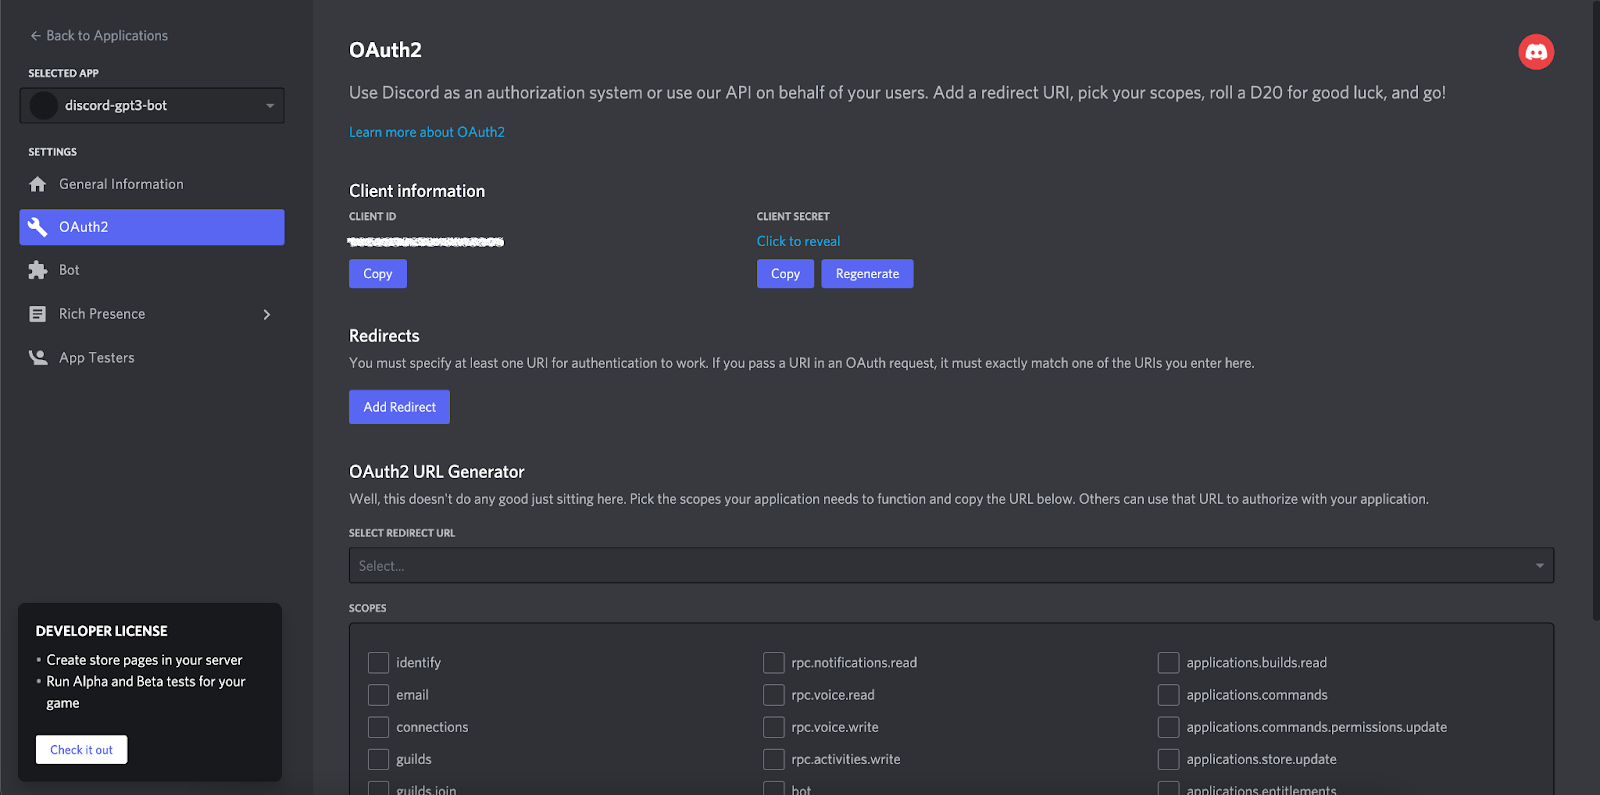Open Rich Presence settings
The width and height of the screenshot is (1600, 795).
tap(152, 314)
